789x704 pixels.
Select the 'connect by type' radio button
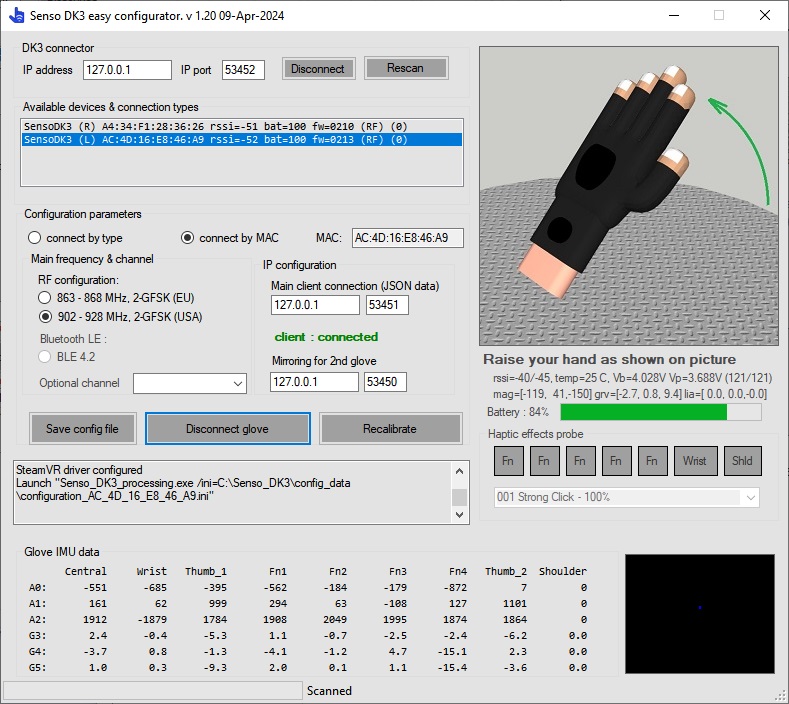(x=34, y=238)
